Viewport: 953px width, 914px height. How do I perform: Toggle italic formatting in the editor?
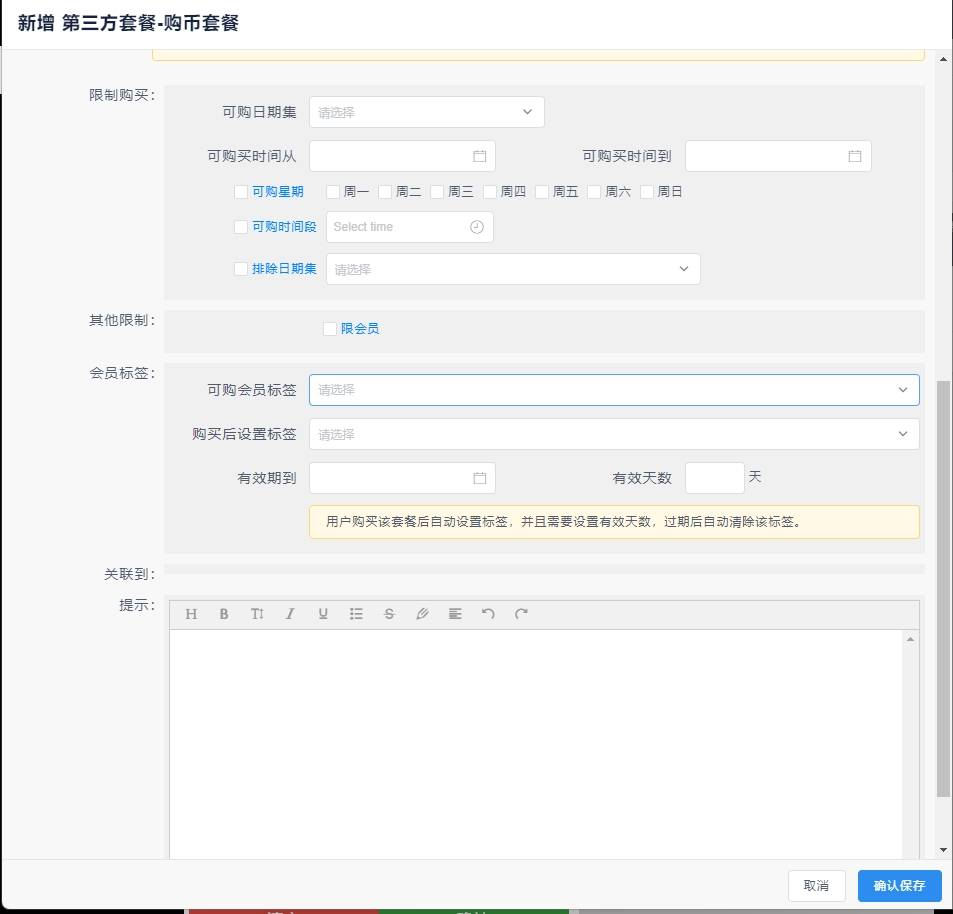290,614
